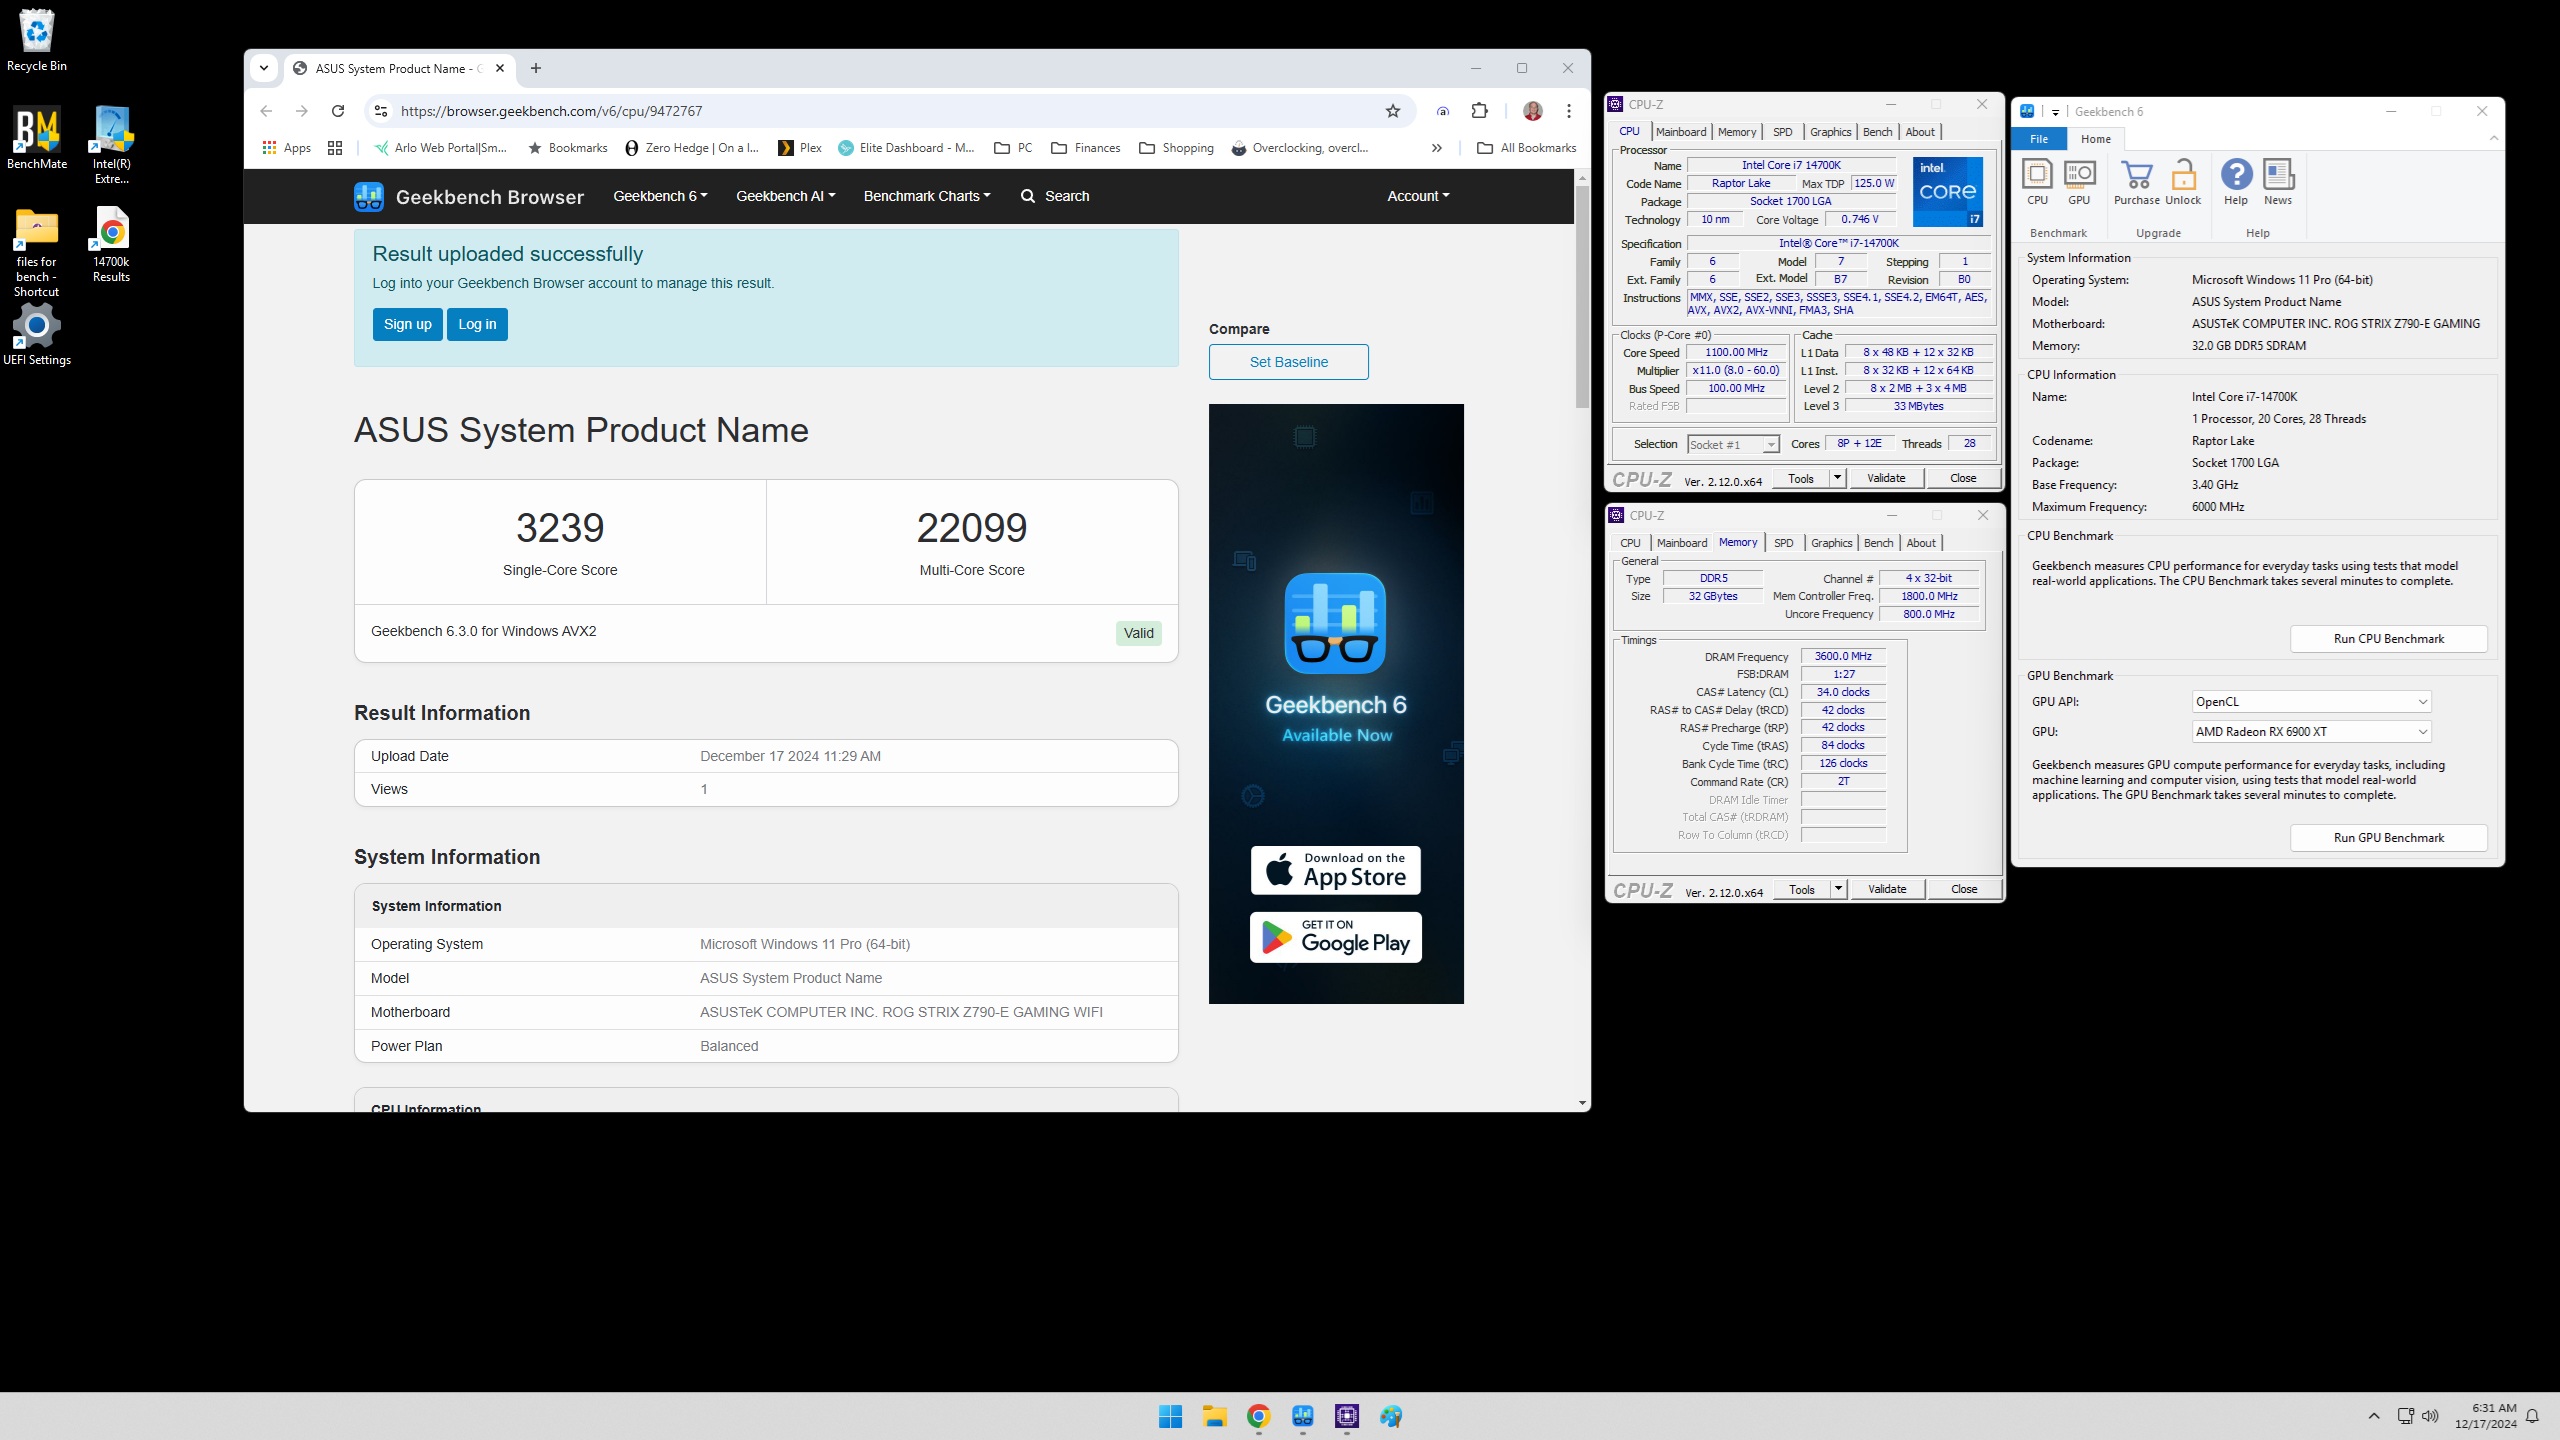This screenshot has width=2560, height=1440.
Task: Expand the Benchmark Charts dropdown
Action: coord(927,196)
